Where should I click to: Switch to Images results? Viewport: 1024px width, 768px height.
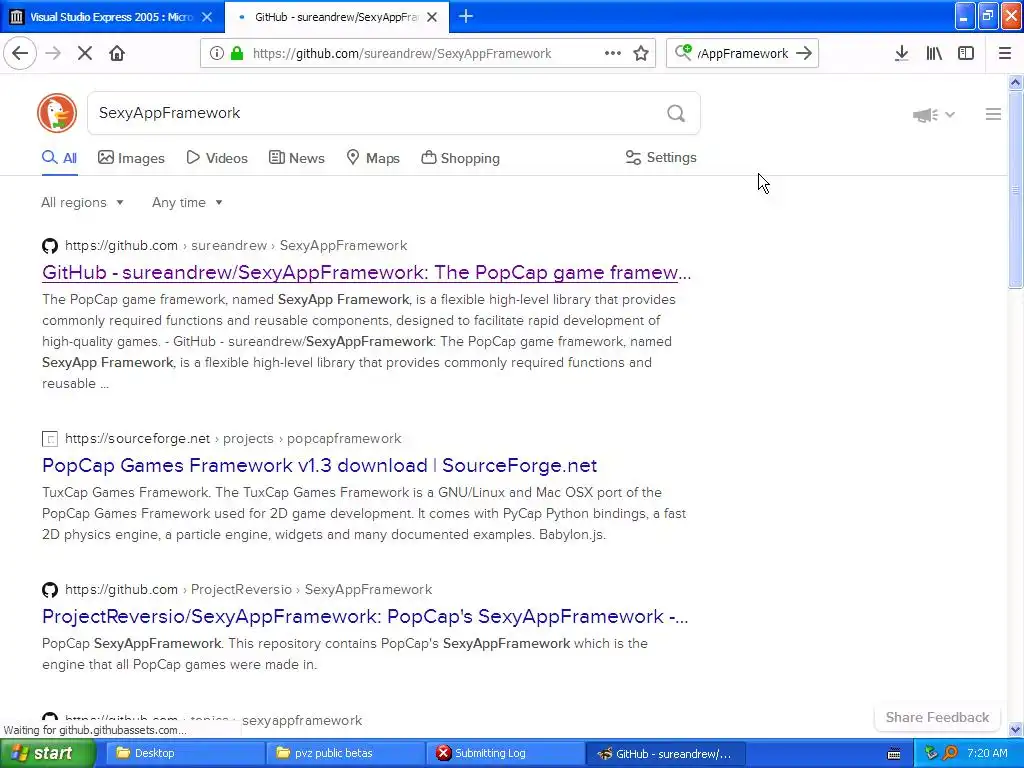click(x=131, y=158)
